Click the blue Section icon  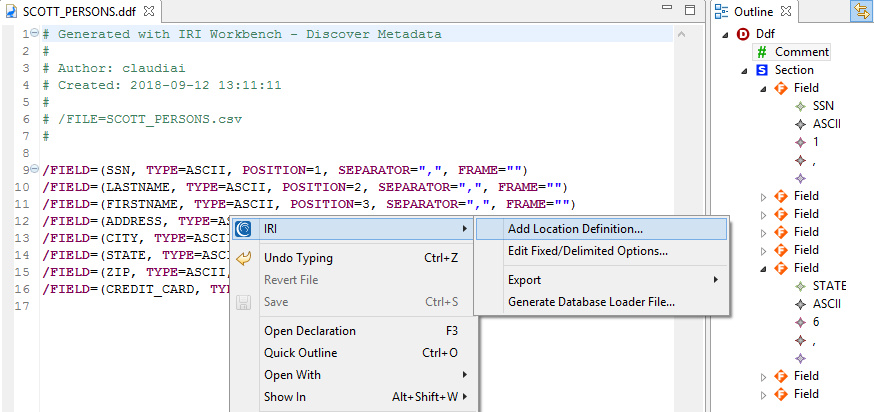(x=762, y=70)
